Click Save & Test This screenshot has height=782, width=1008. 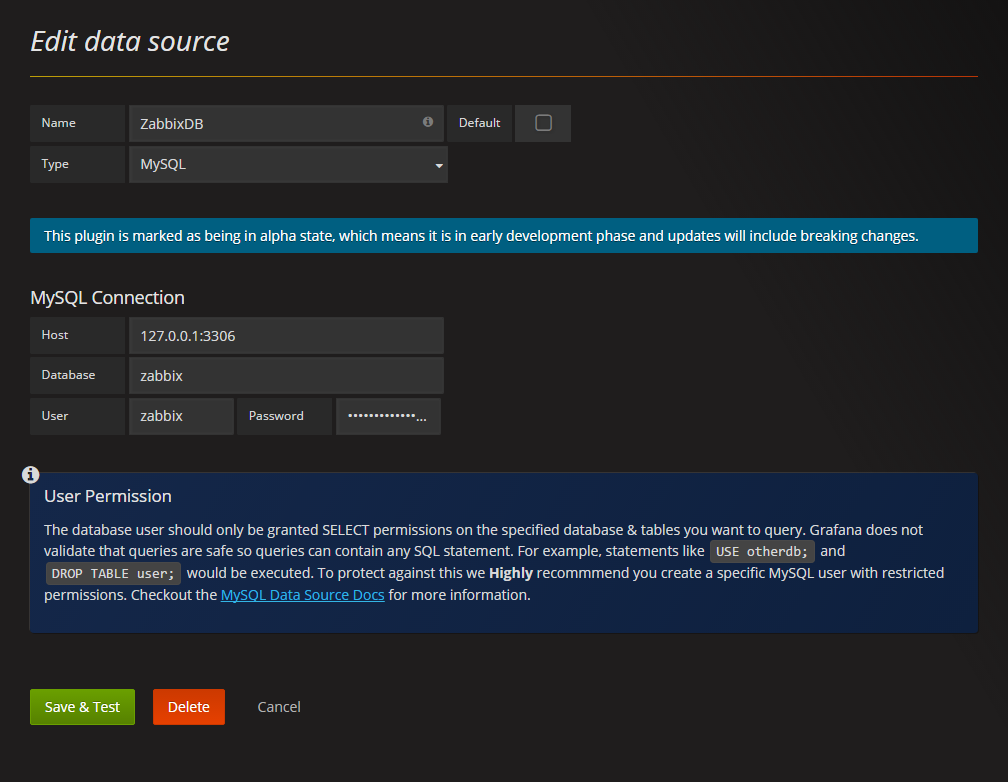pos(82,706)
